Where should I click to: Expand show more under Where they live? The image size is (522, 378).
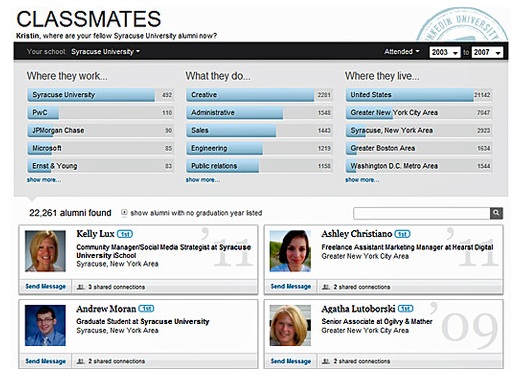pos(362,180)
